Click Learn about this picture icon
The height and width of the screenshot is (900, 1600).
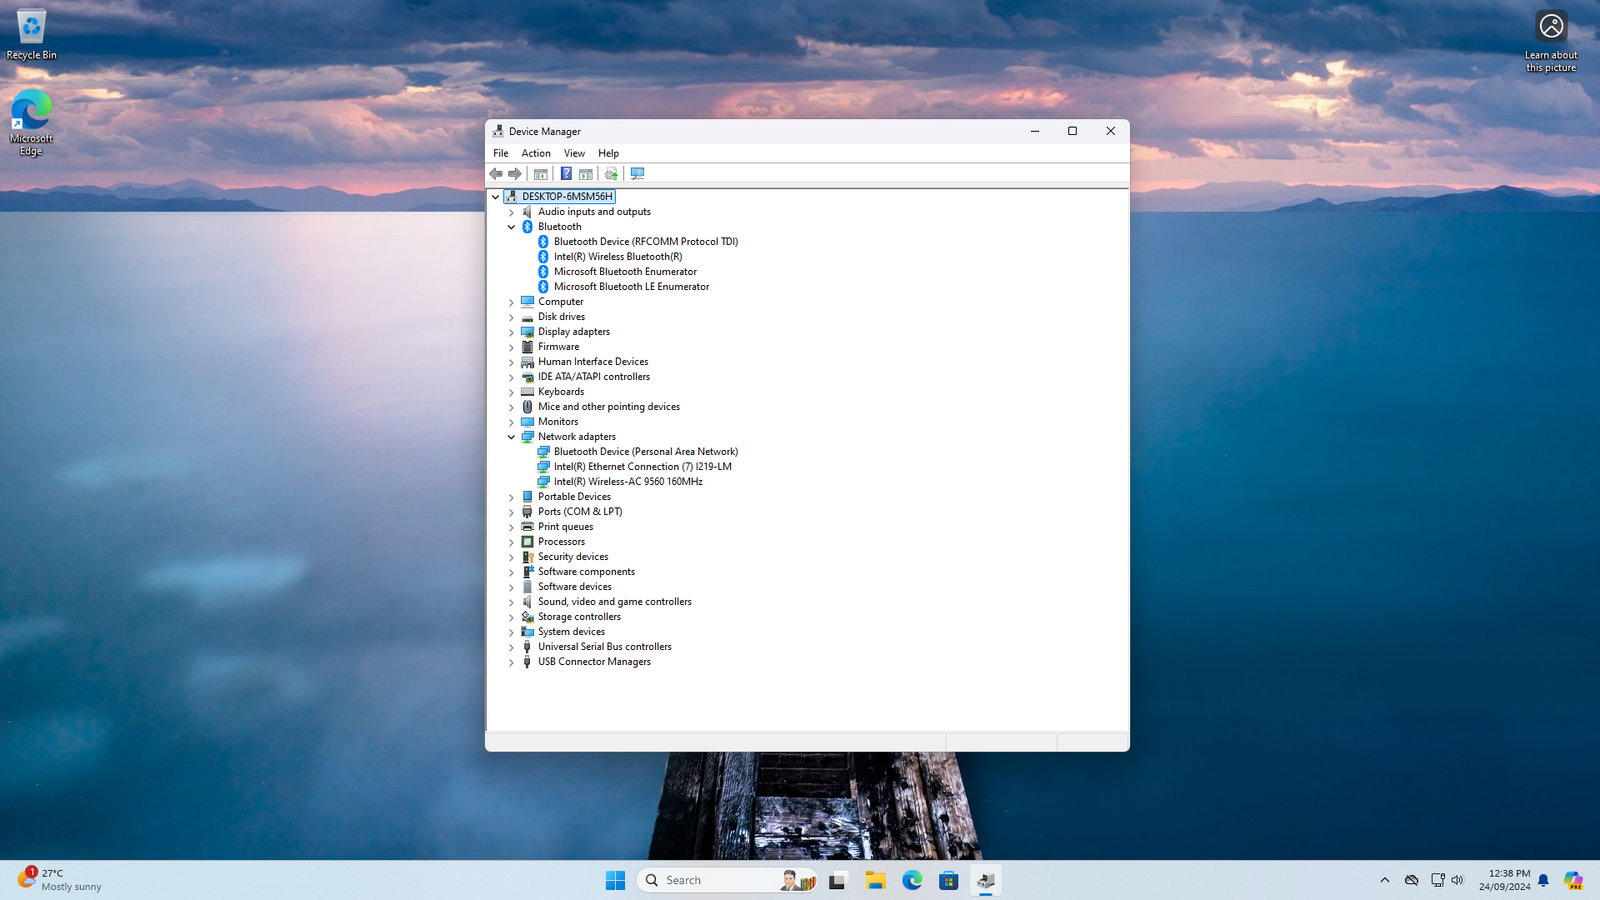tap(1551, 41)
